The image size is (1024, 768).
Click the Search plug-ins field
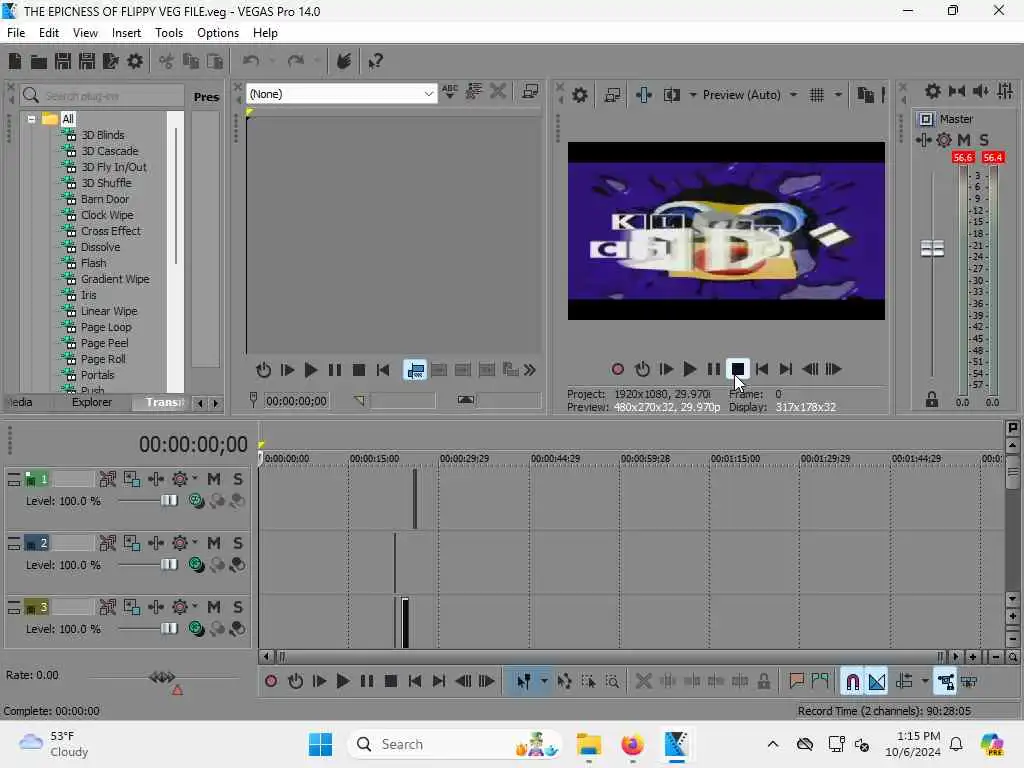coord(103,96)
